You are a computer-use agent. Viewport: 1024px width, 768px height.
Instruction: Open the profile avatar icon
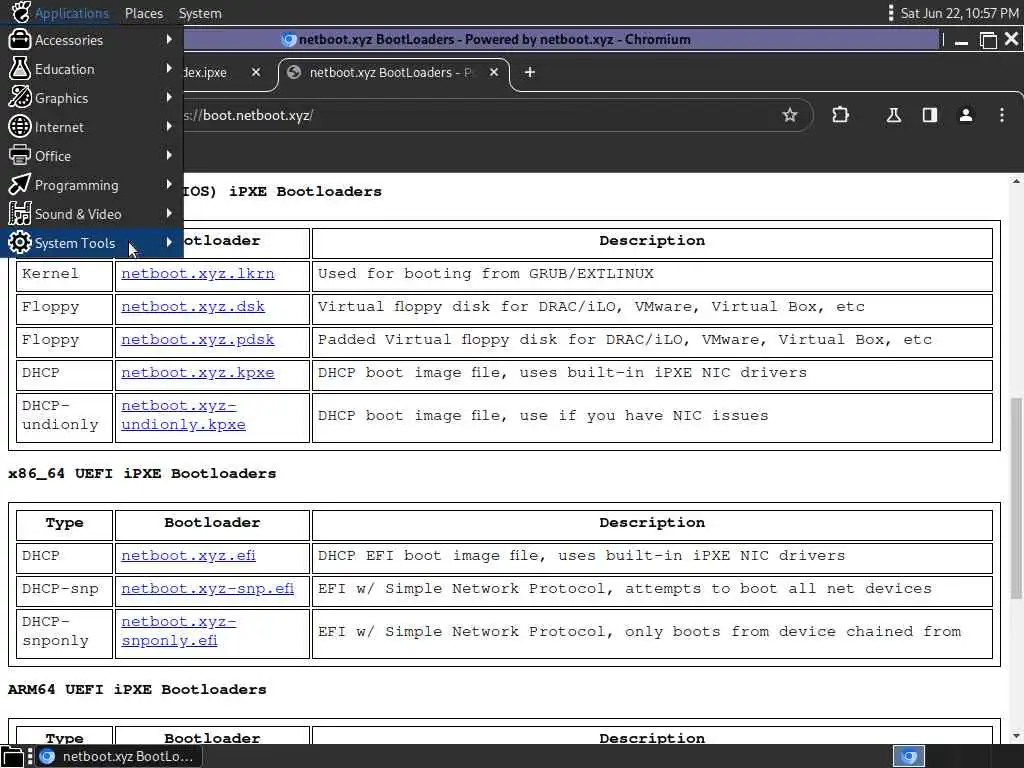click(966, 116)
